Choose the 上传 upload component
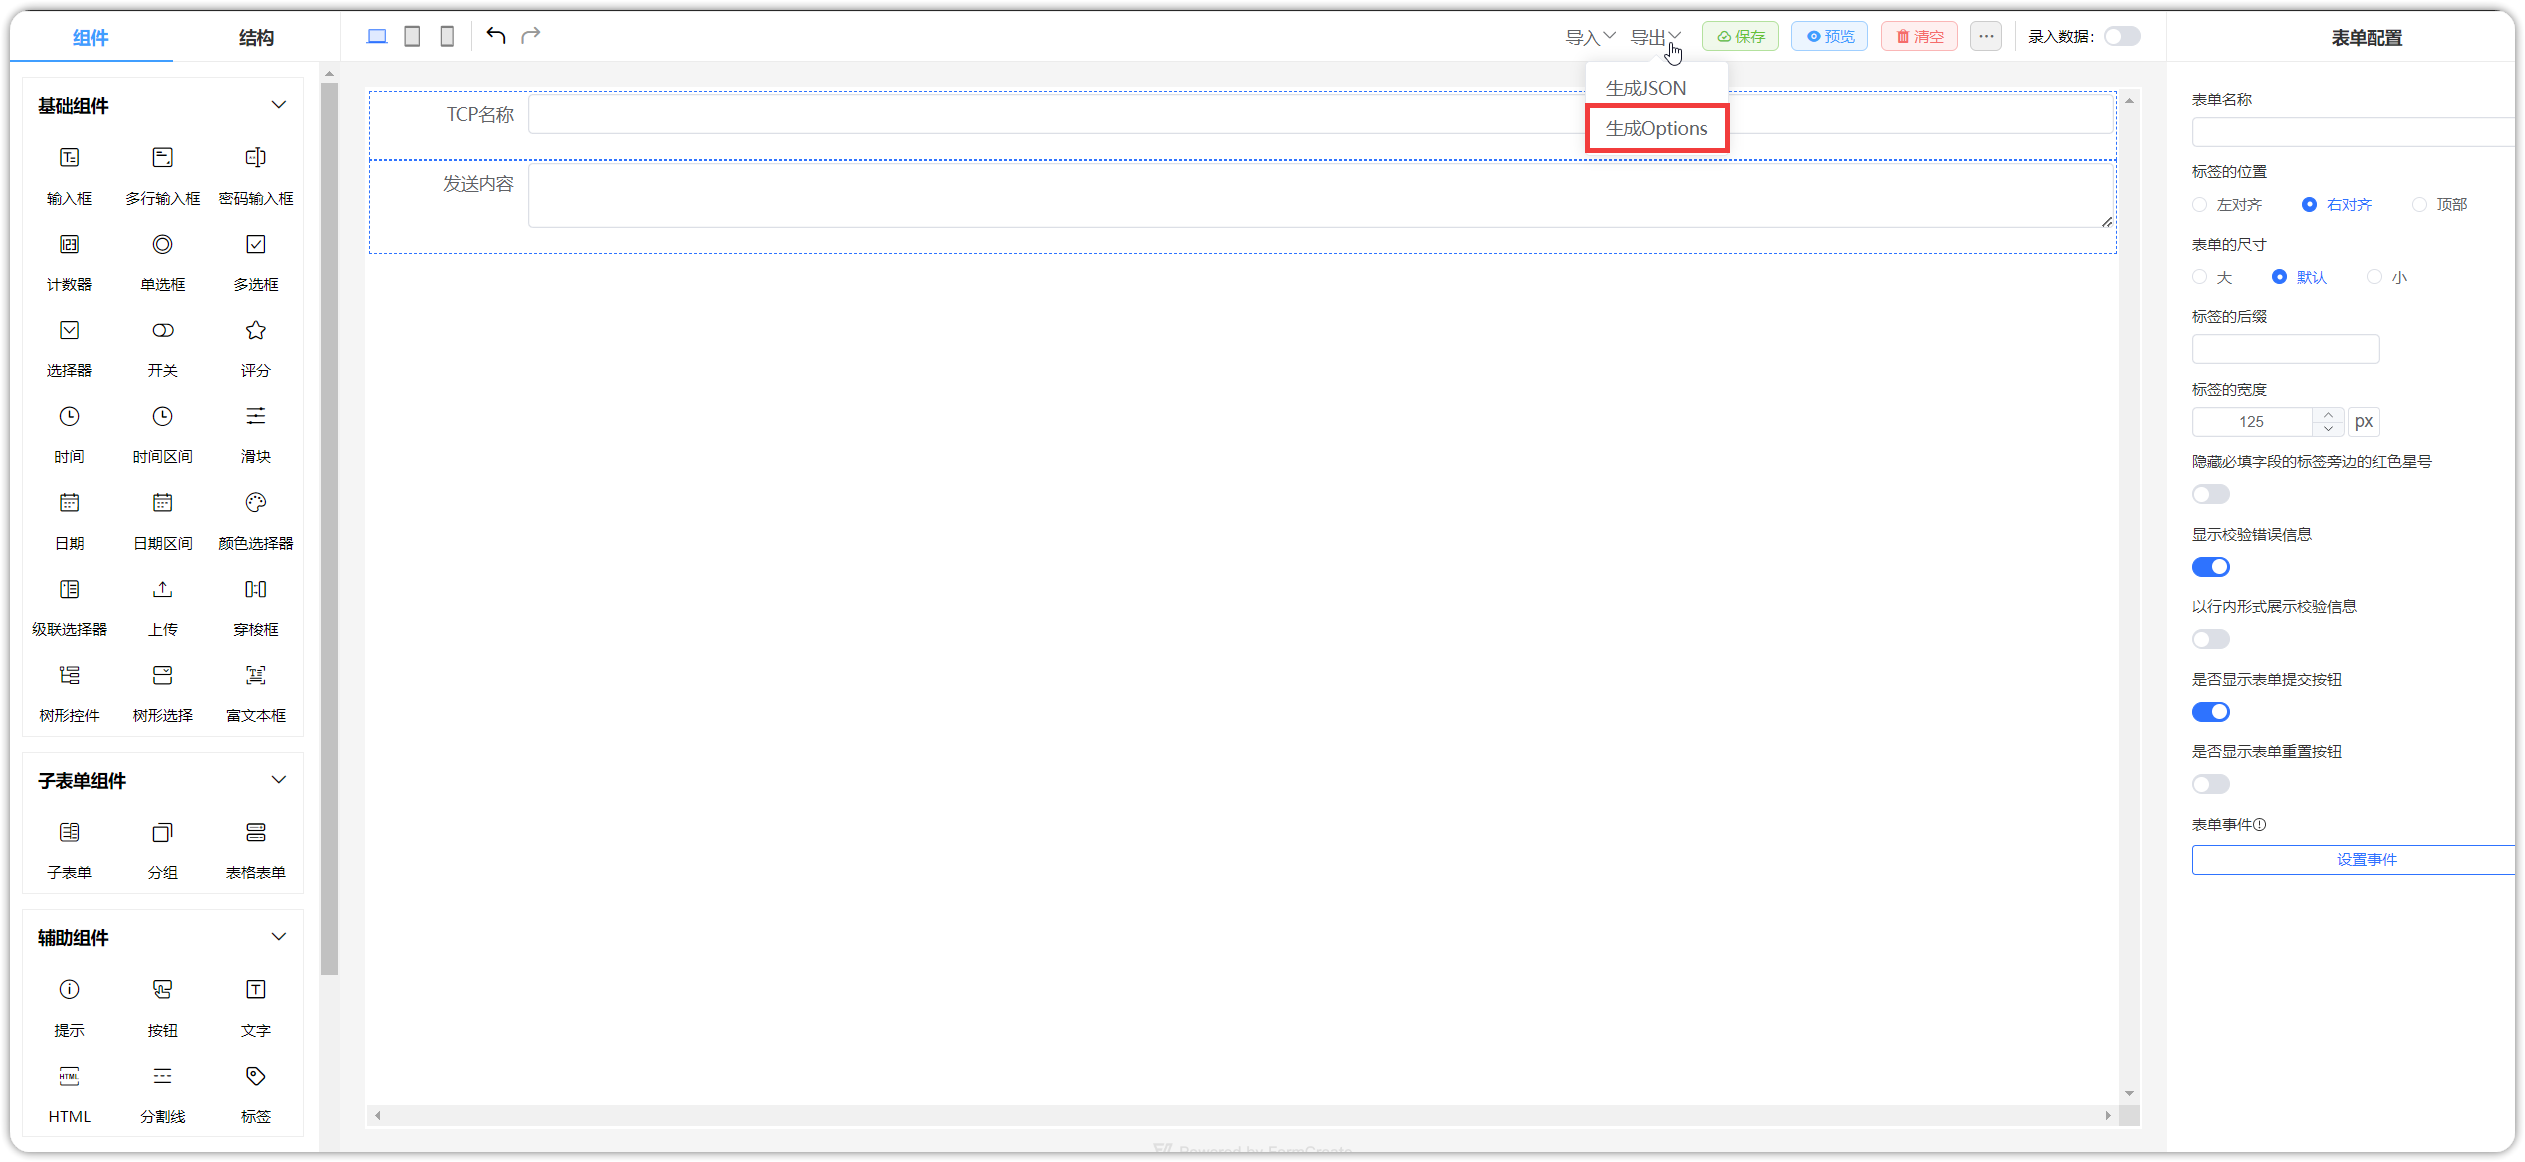Screen dimensions: 2525x1162 (x=162, y=608)
